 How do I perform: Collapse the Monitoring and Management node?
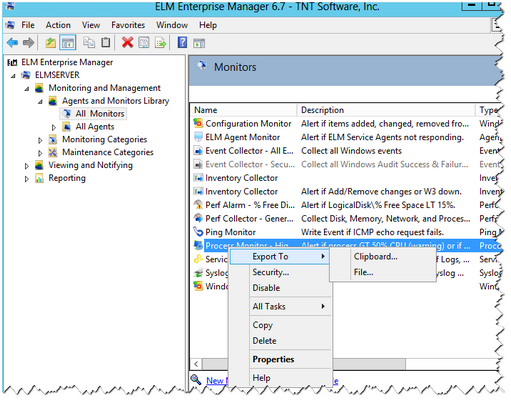point(27,89)
